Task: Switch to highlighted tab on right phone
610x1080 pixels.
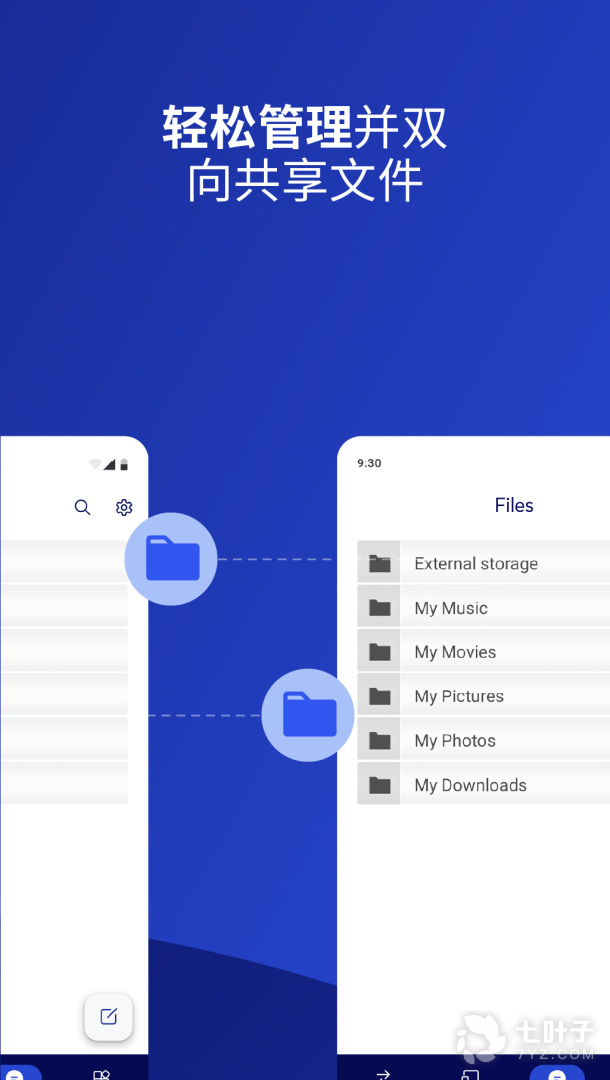Action: 557,1074
